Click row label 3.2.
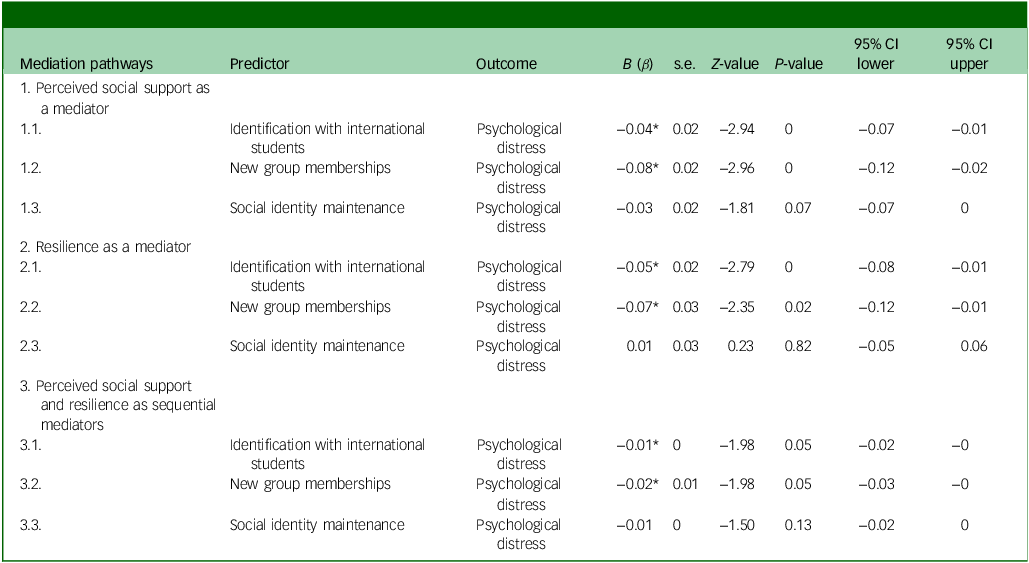This screenshot has width=1029, height=563. pos(32,485)
